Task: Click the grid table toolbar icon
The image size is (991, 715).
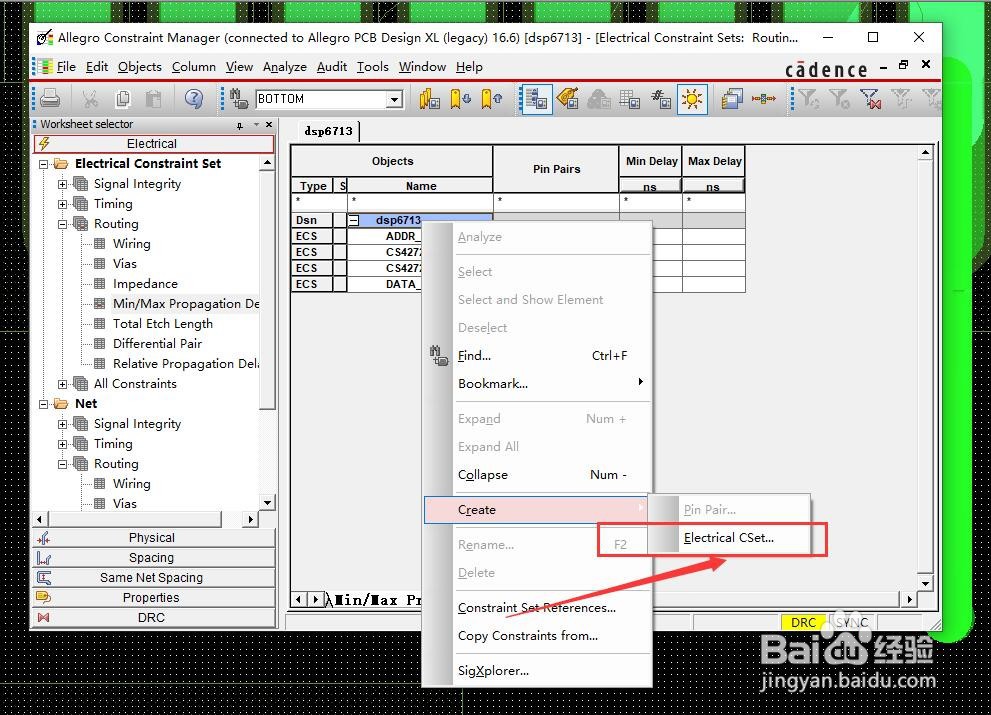Action: pyautogui.click(x=629, y=99)
